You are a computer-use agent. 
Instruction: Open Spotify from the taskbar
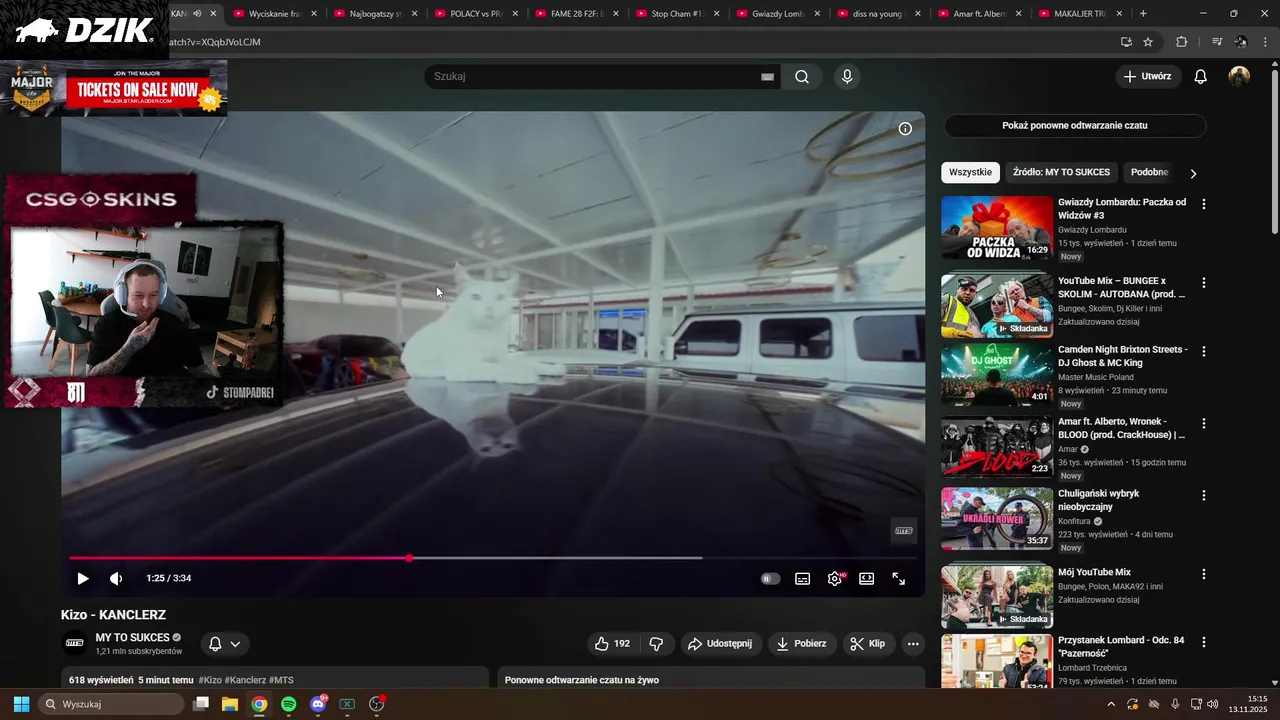(x=288, y=704)
